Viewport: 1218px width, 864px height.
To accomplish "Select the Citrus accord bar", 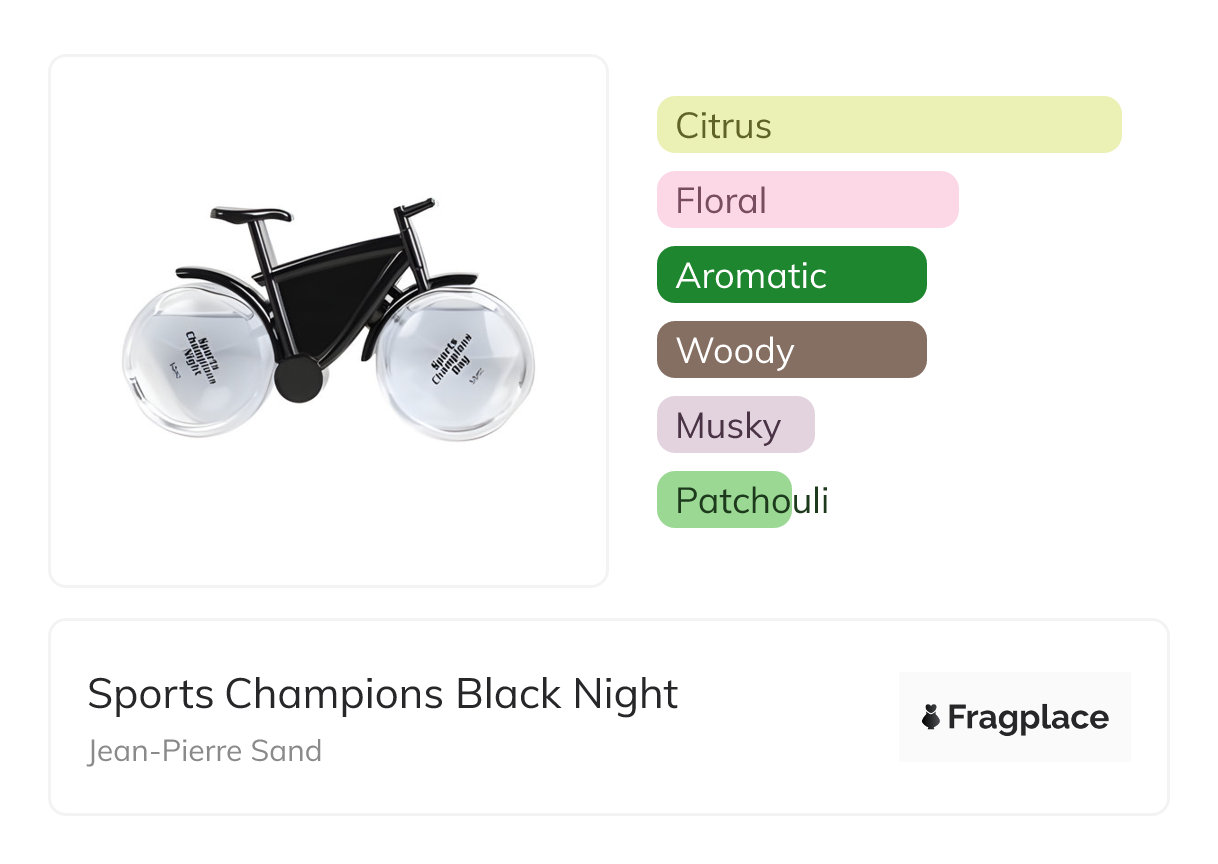I will [888, 125].
